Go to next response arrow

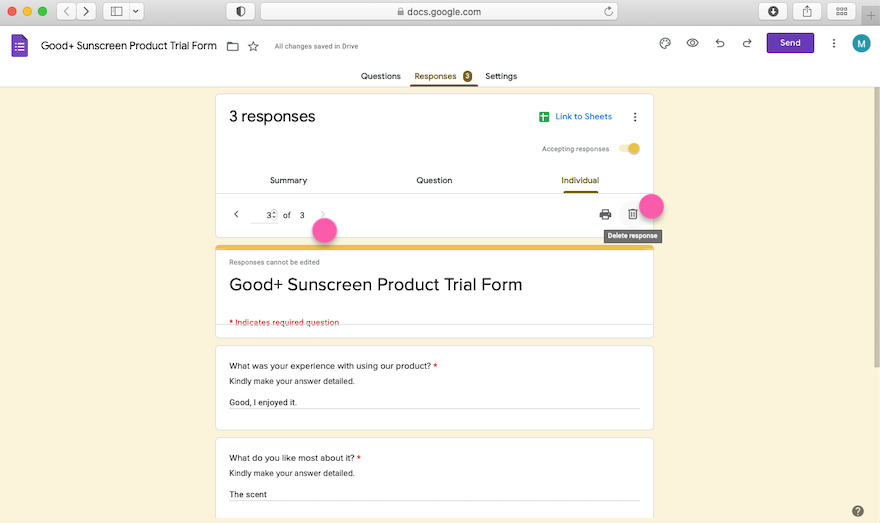[x=323, y=214]
